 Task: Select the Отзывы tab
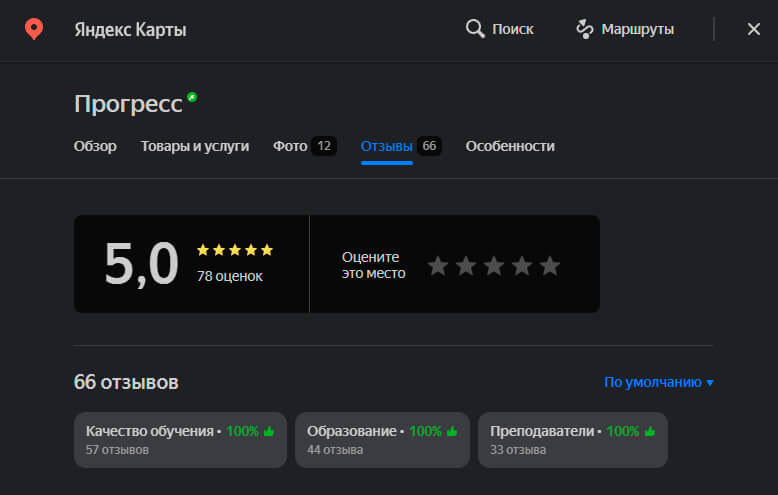(x=387, y=146)
